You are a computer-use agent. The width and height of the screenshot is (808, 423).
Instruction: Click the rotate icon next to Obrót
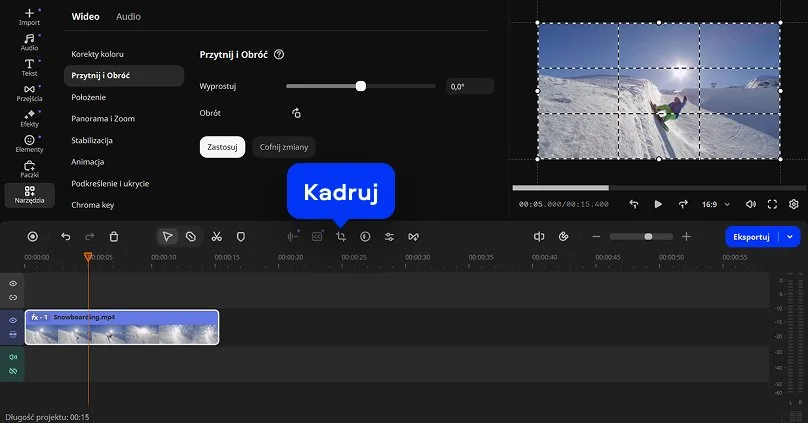(x=296, y=114)
